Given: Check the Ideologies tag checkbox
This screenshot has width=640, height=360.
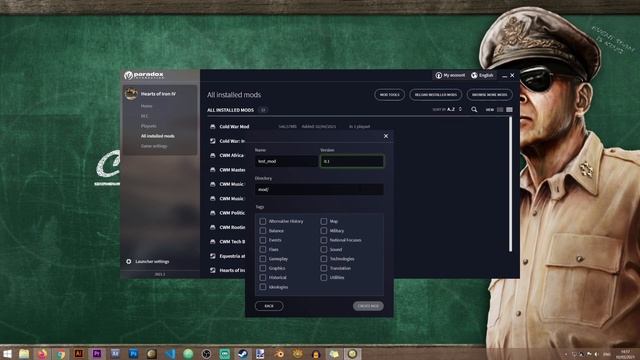Looking at the screenshot, I should [262, 287].
